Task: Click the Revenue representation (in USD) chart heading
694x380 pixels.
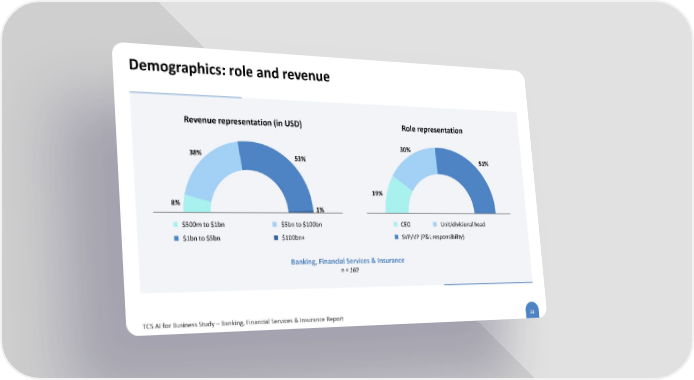Action: pyautogui.click(x=243, y=122)
